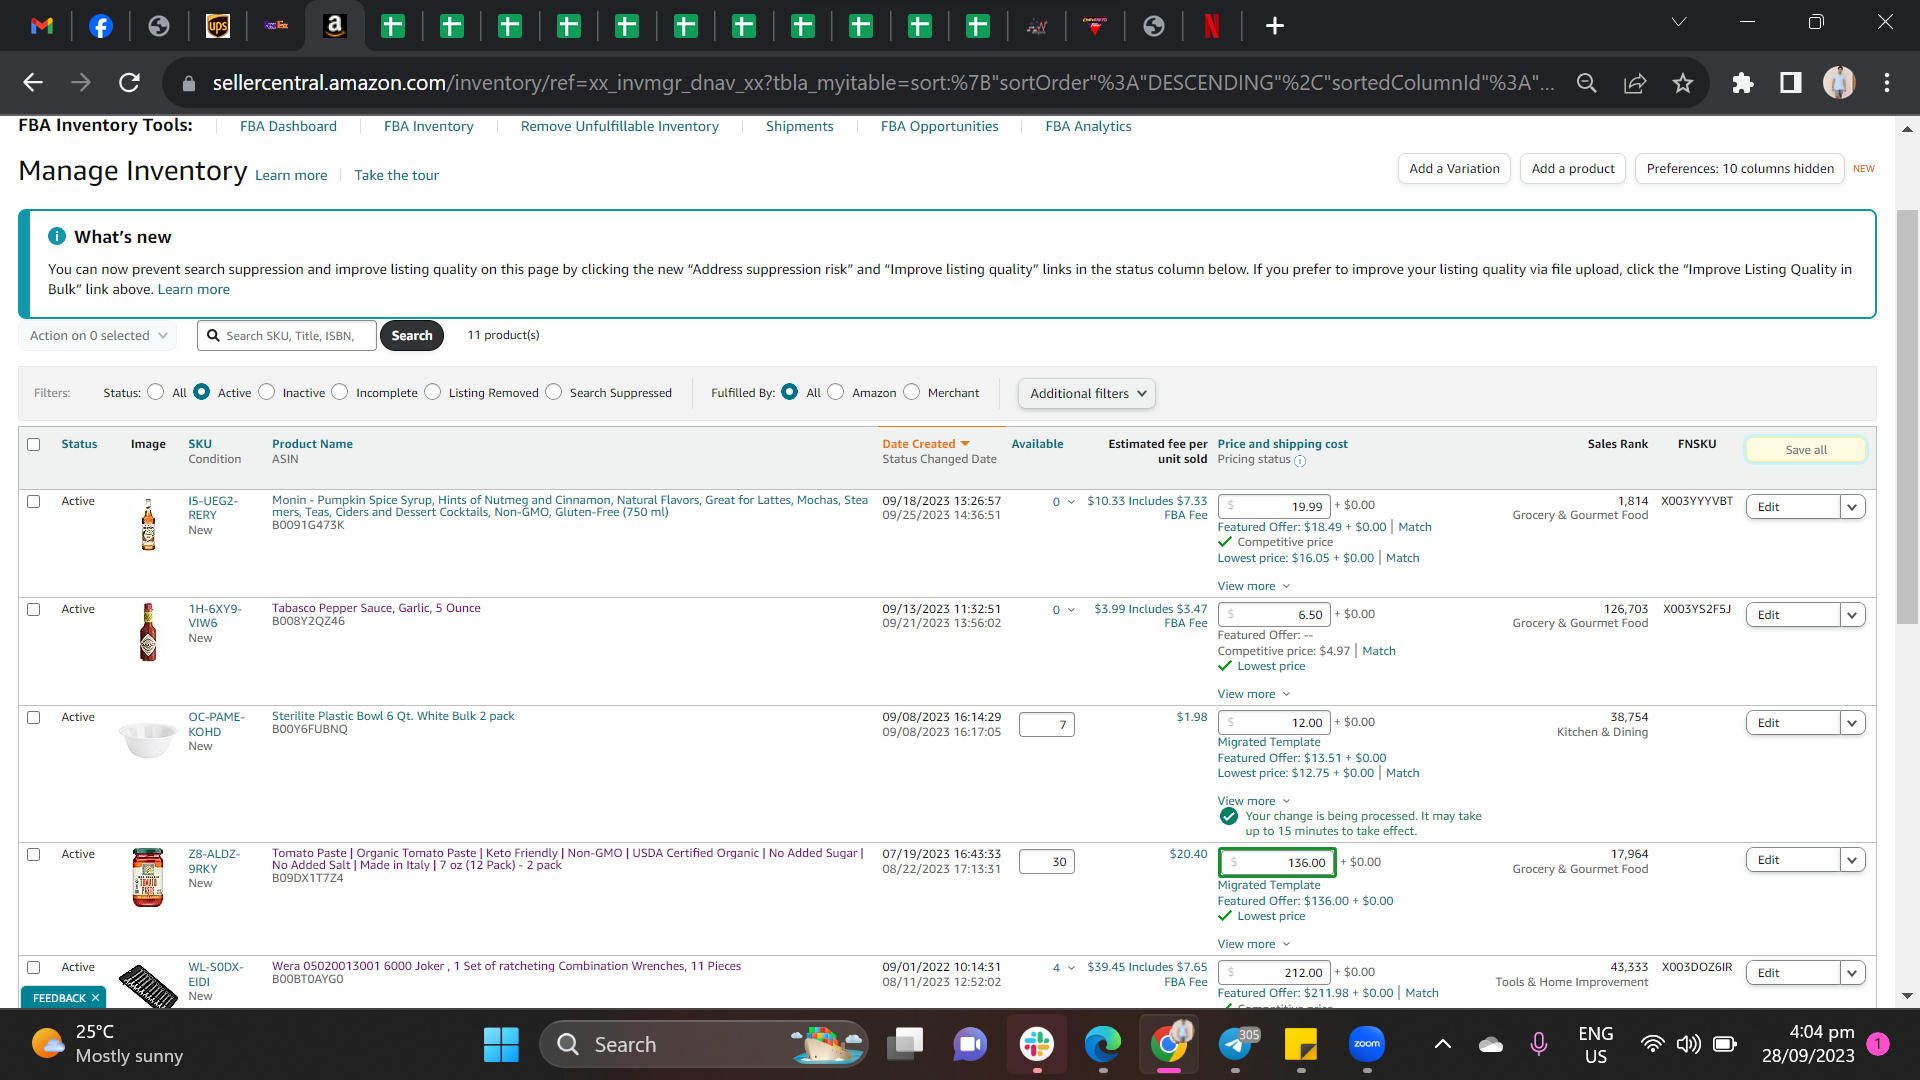Image resolution: width=1920 pixels, height=1080 pixels.
Task: Click the Sterilite bowl available quantity field
Action: [1047, 725]
